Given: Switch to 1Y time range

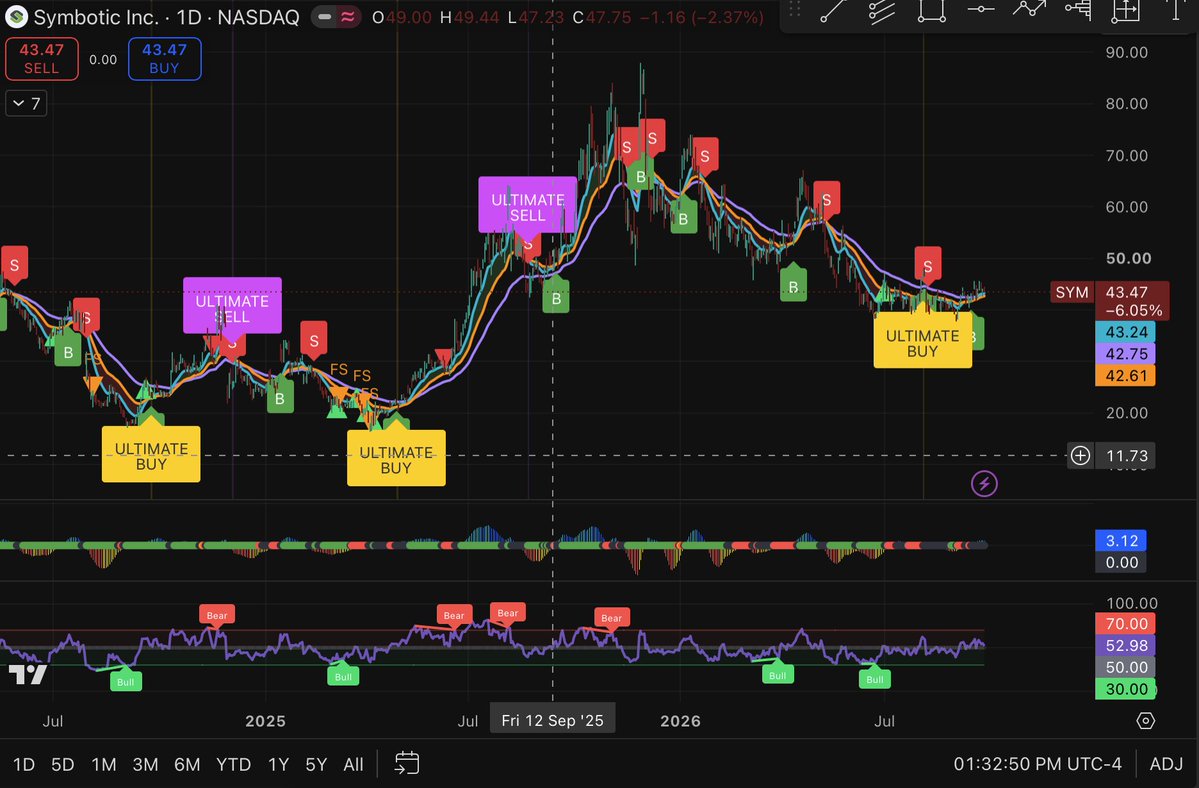Looking at the screenshot, I should click(278, 764).
